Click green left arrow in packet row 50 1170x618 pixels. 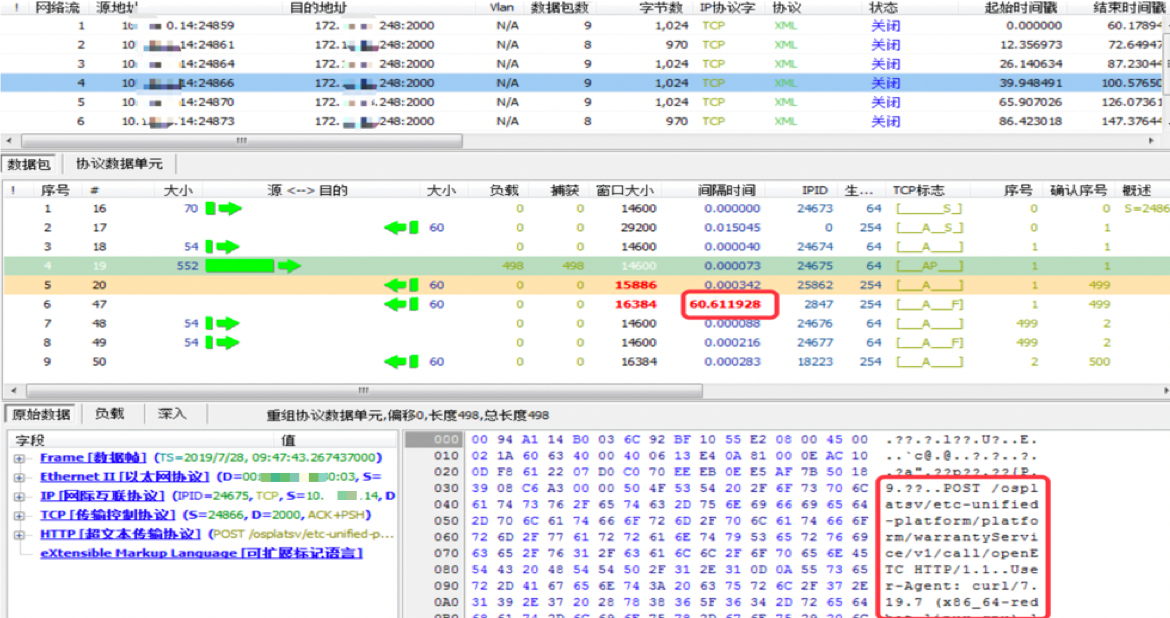(401, 362)
